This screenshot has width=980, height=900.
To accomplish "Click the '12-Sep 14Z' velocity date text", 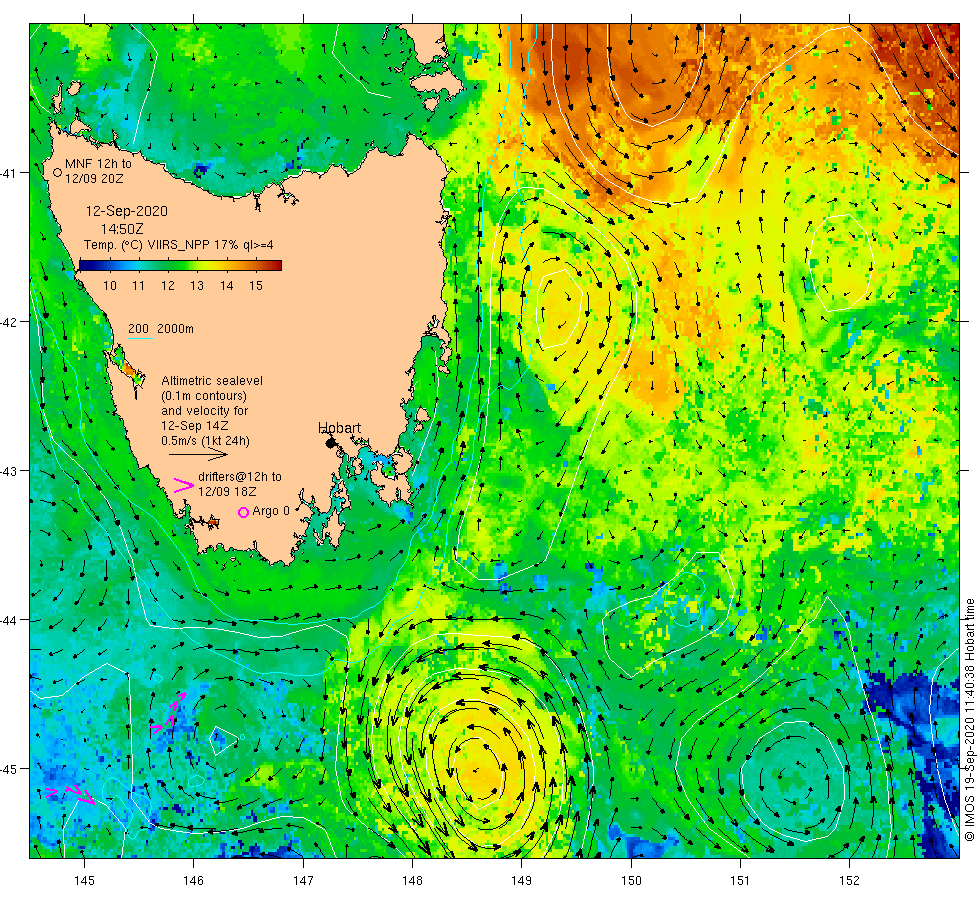I will click(x=194, y=426).
